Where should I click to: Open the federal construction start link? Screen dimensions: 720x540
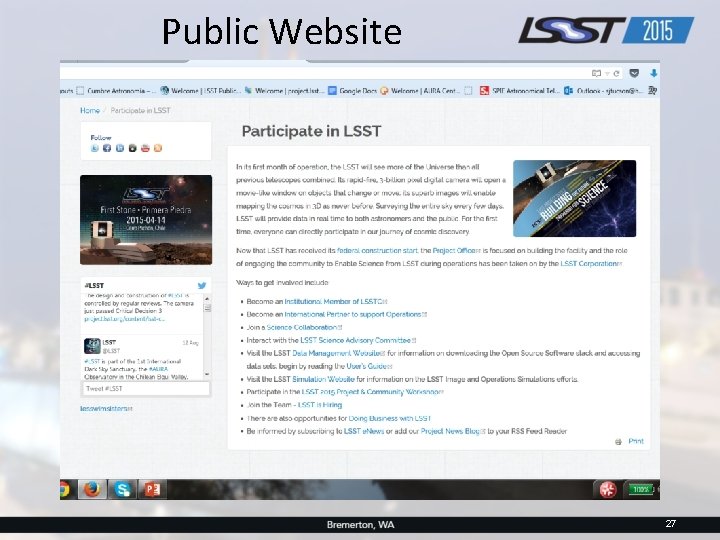[377, 251]
